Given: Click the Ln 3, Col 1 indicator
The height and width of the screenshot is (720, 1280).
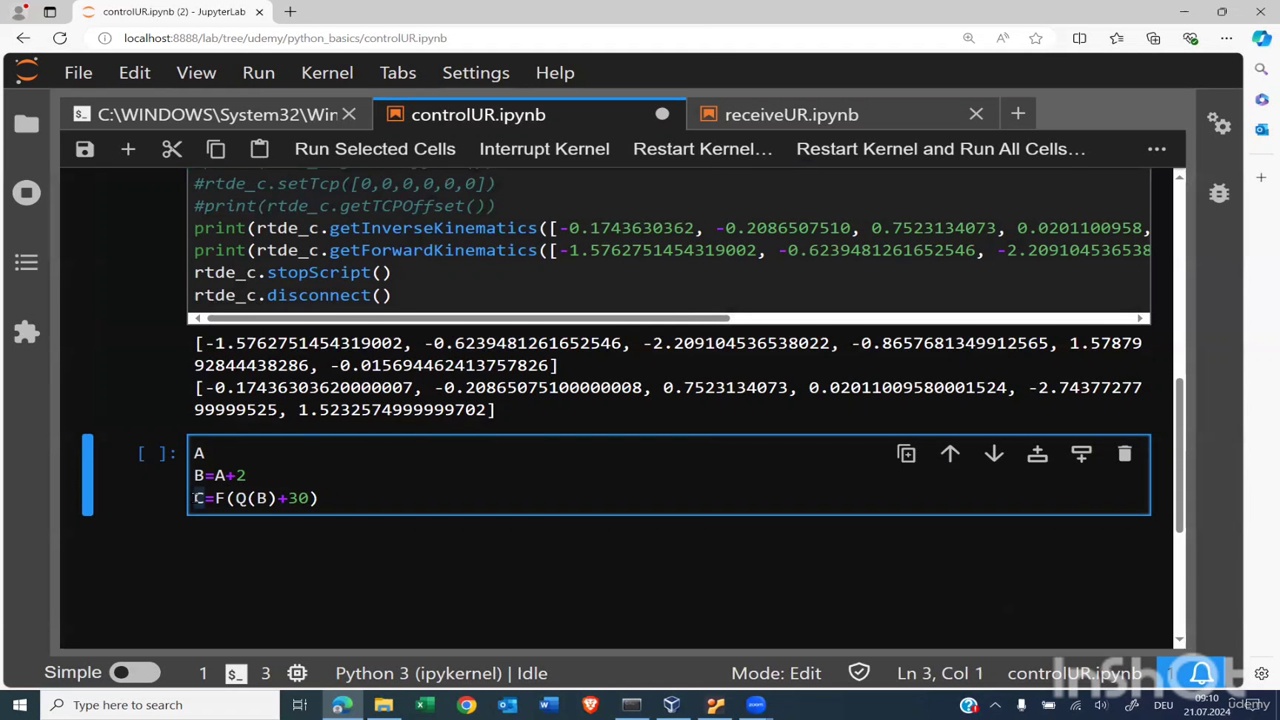Looking at the screenshot, I should [x=940, y=673].
